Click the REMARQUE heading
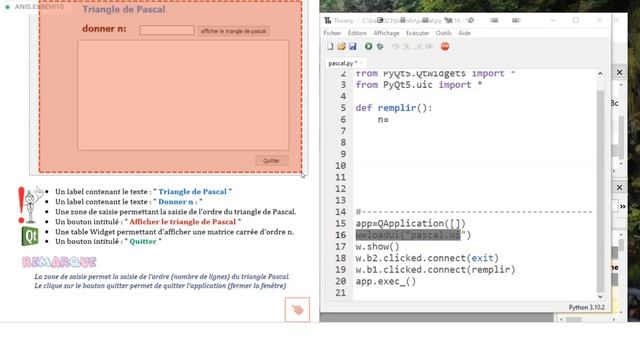640x360 pixels. (59, 262)
